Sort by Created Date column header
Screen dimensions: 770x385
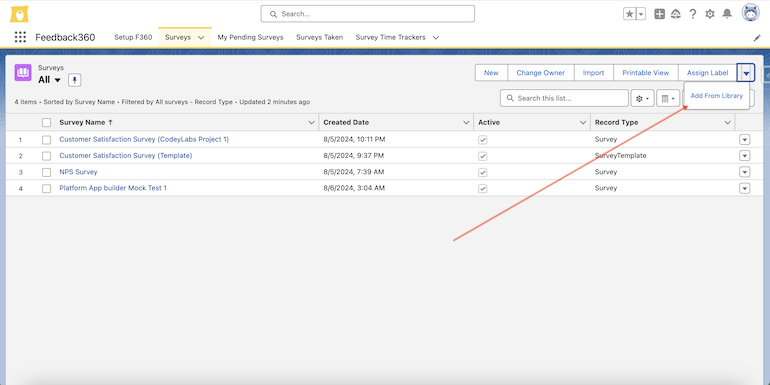coord(346,122)
